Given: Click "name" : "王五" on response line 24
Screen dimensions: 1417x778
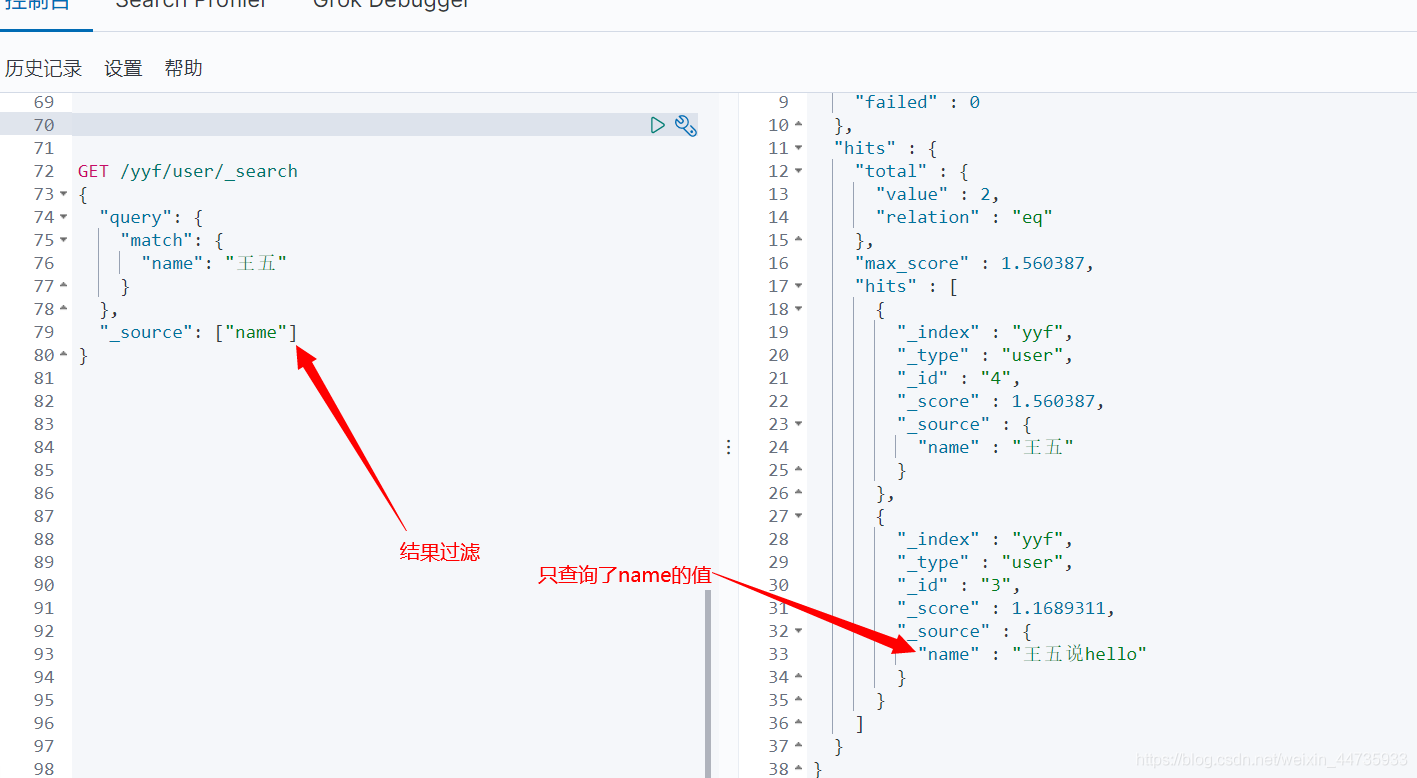Looking at the screenshot, I should 996,447.
